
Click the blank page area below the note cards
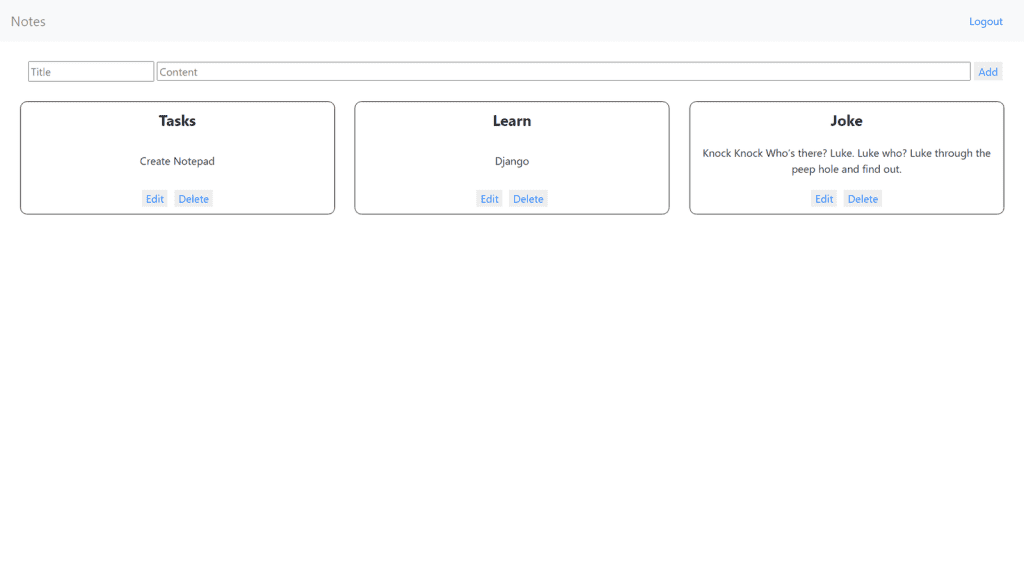tap(512, 400)
